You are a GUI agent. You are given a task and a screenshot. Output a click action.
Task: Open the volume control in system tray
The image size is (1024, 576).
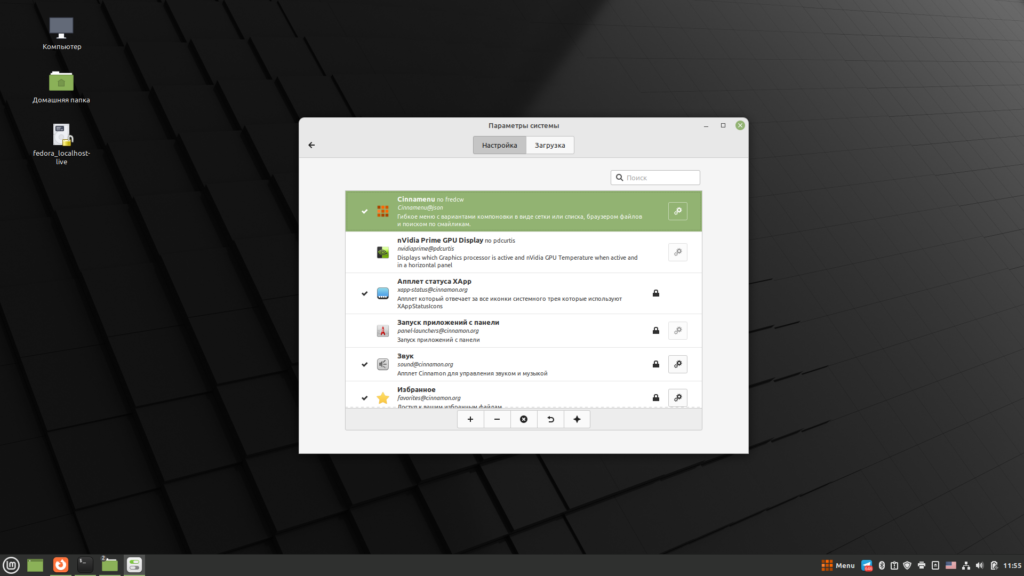pos(980,565)
